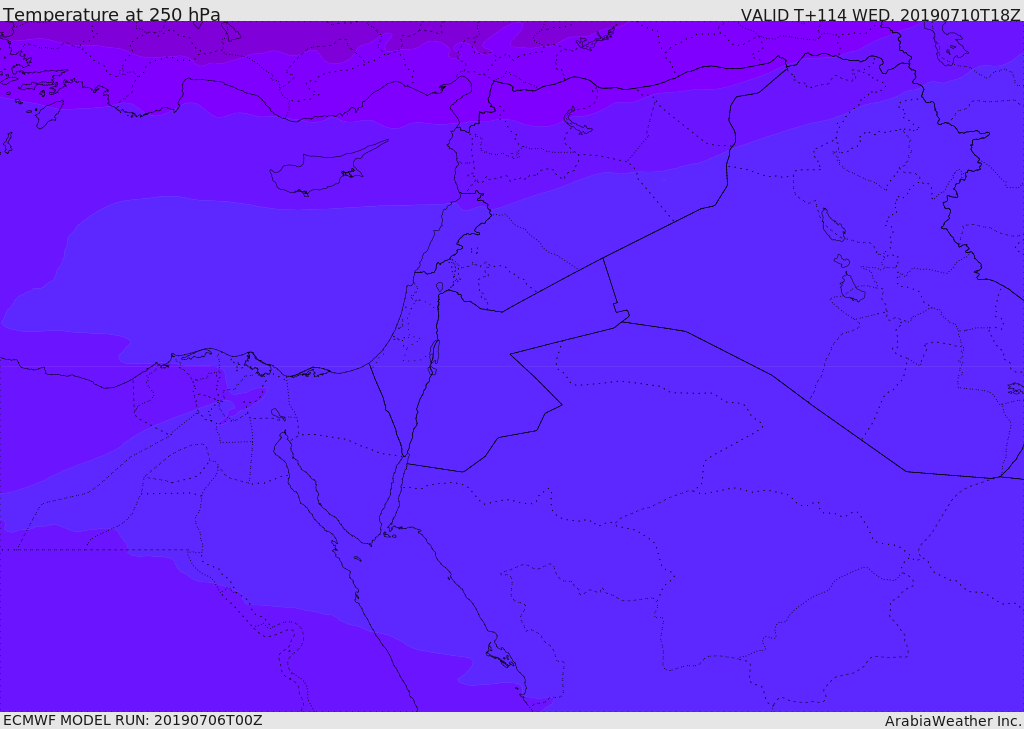Click the VALID T+114 timestamp text

[880, 15]
